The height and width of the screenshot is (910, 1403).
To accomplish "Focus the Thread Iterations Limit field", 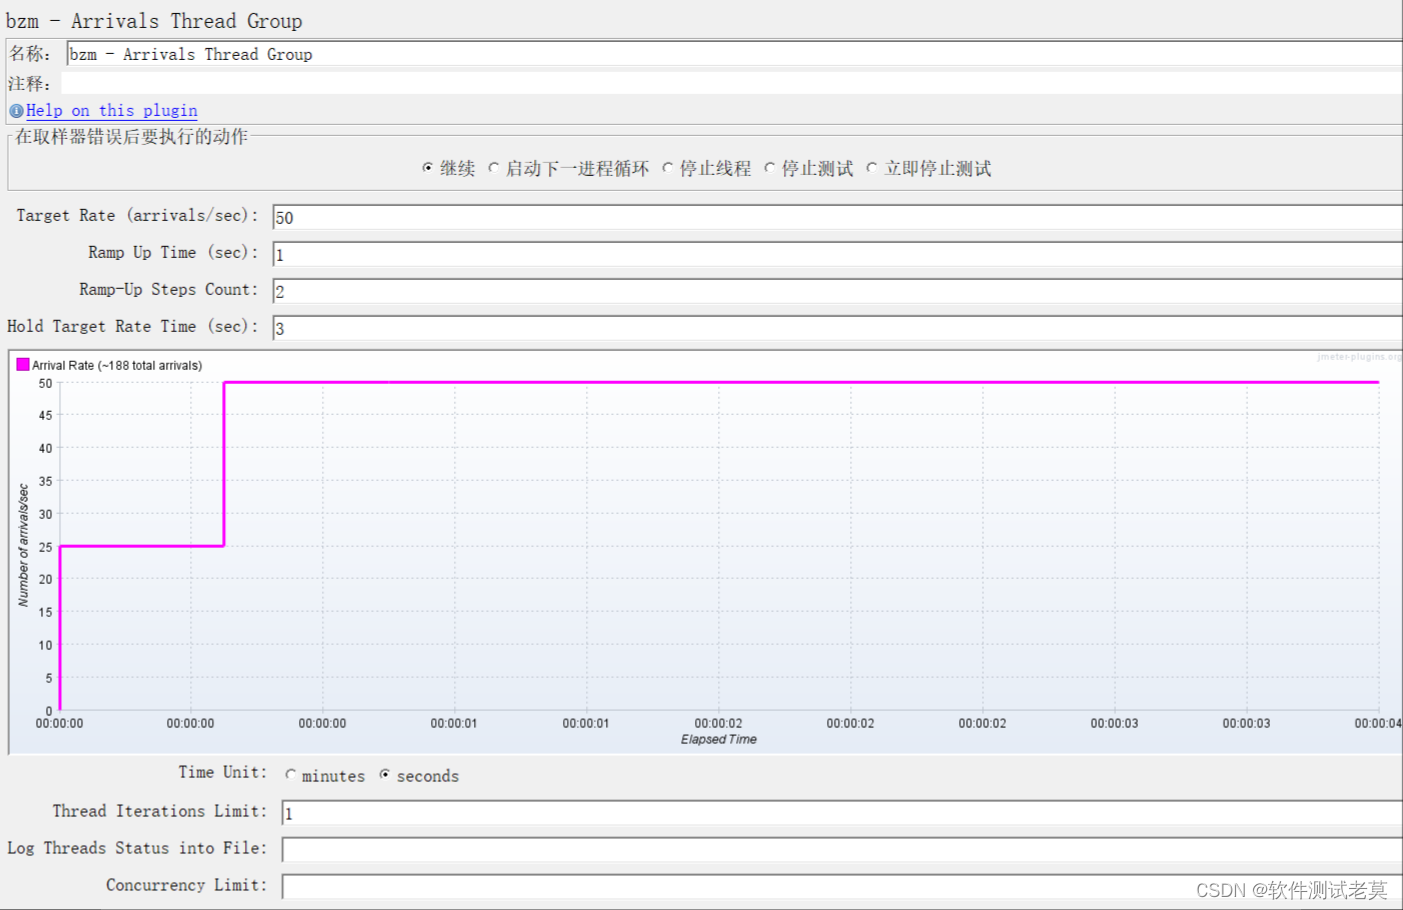I will [x=842, y=813].
